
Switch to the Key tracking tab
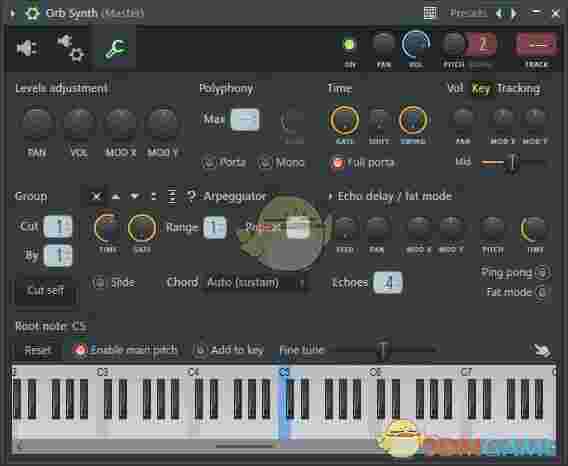[481, 88]
